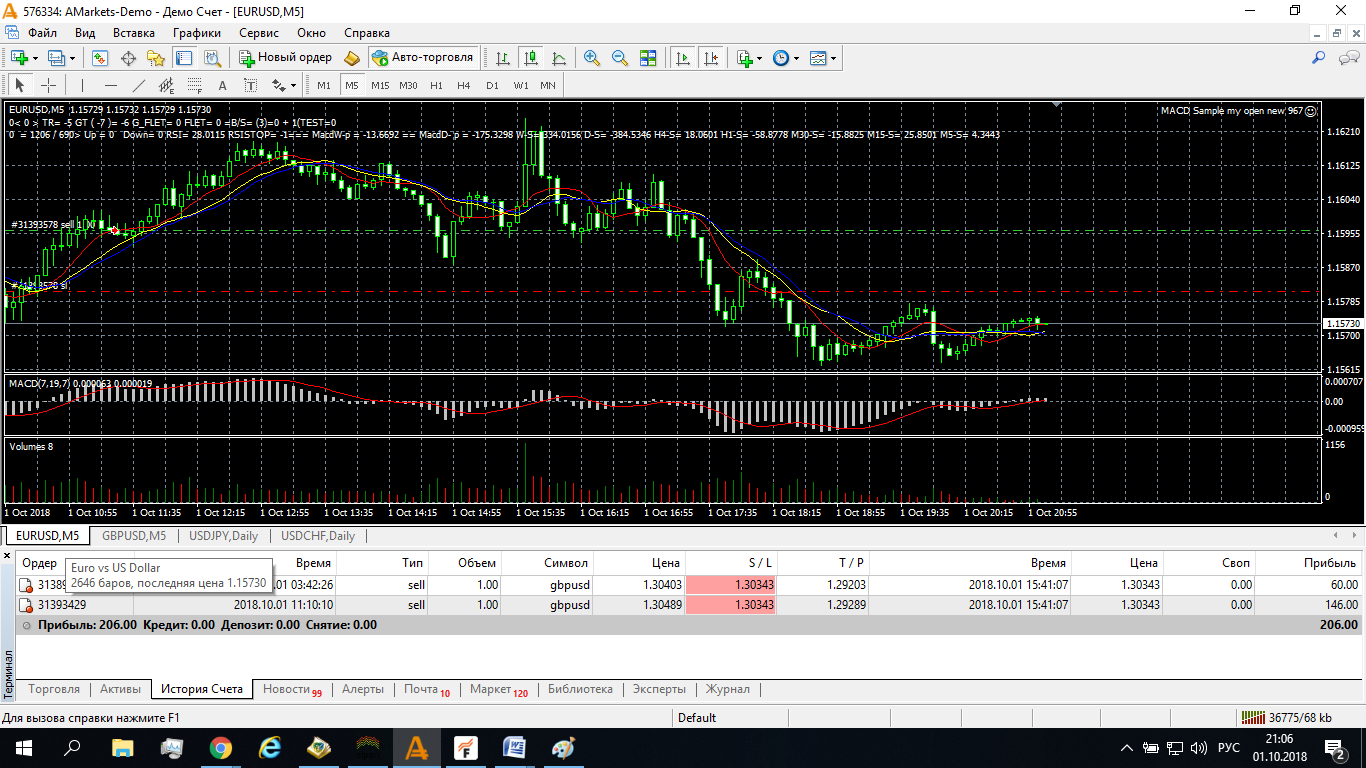The image size is (1366, 768).
Task: Open the new chart dropdown arrow
Action: tap(35, 58)
